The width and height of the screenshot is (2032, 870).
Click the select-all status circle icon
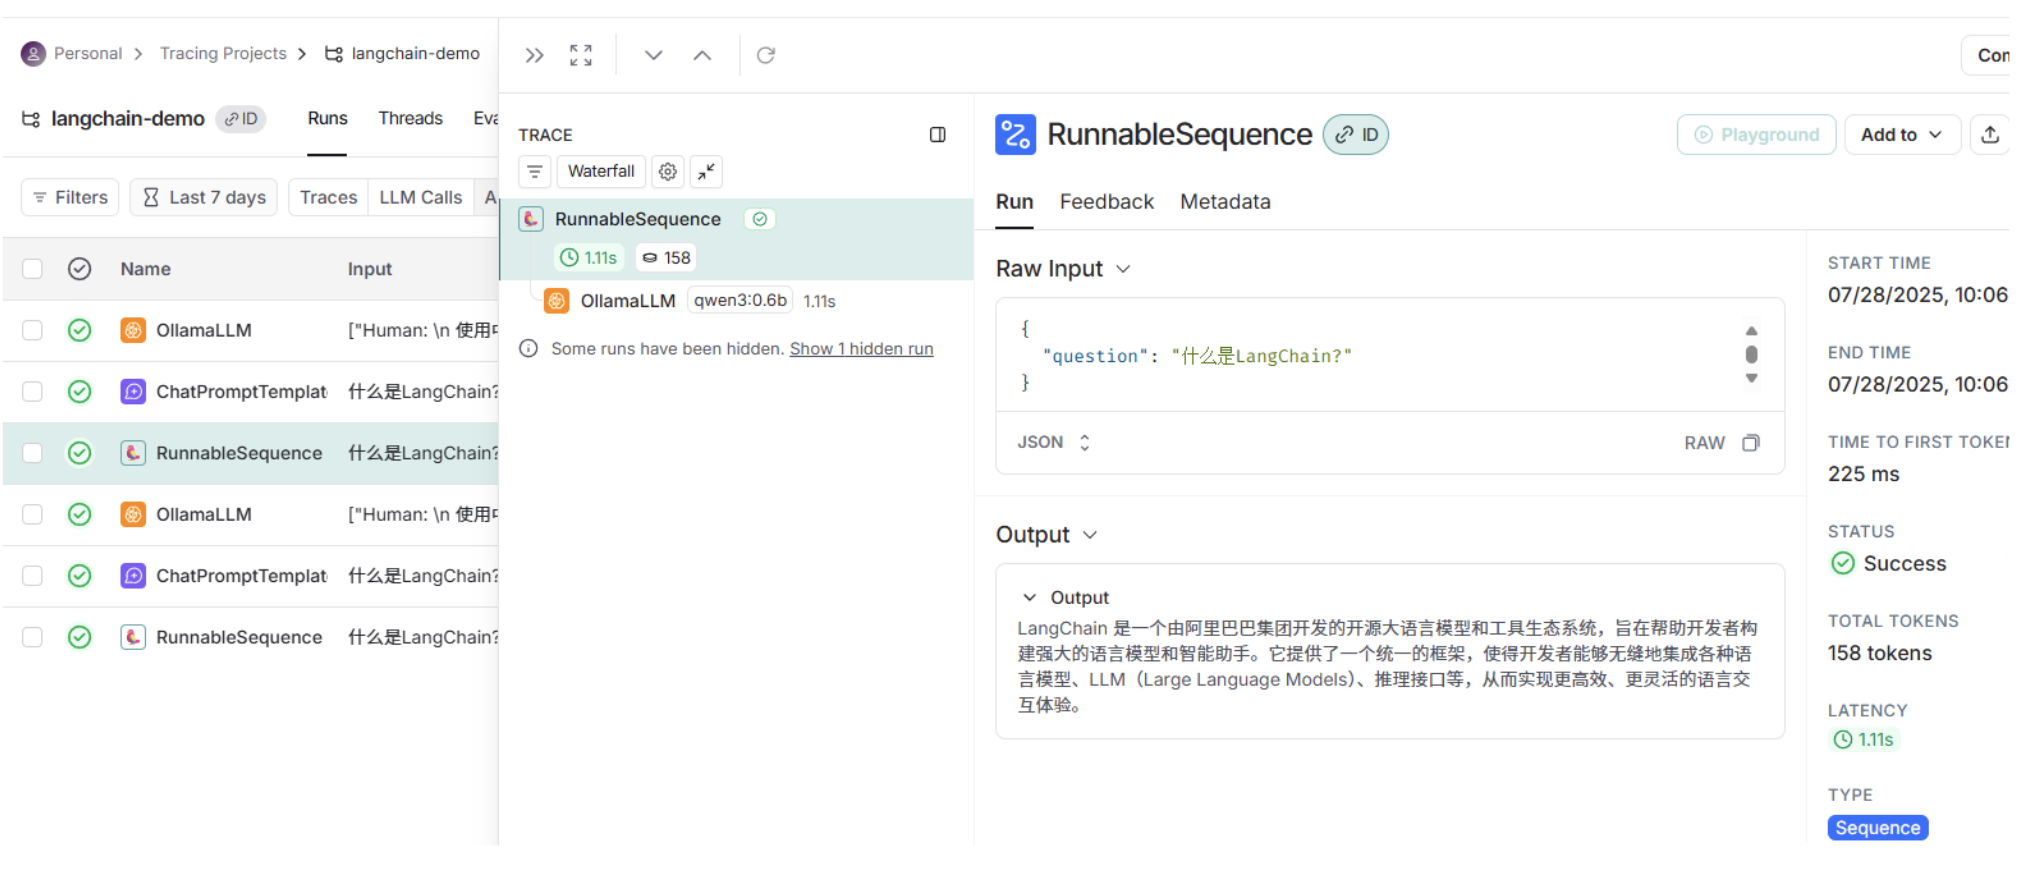click(80, 269)
